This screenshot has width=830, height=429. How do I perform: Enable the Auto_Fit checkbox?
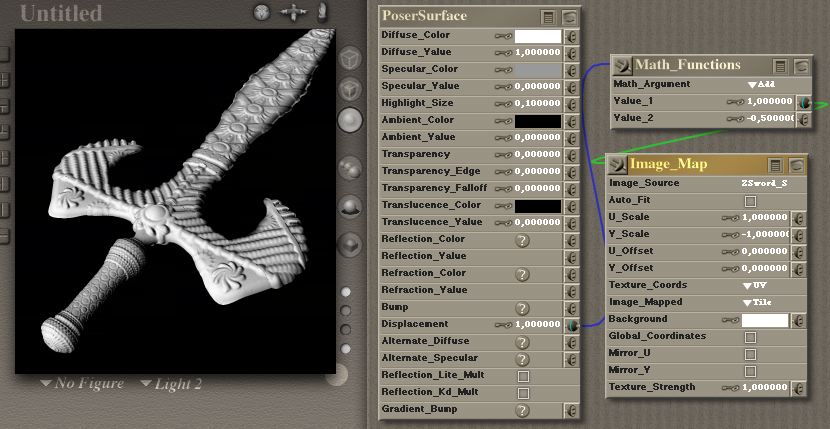750,201
